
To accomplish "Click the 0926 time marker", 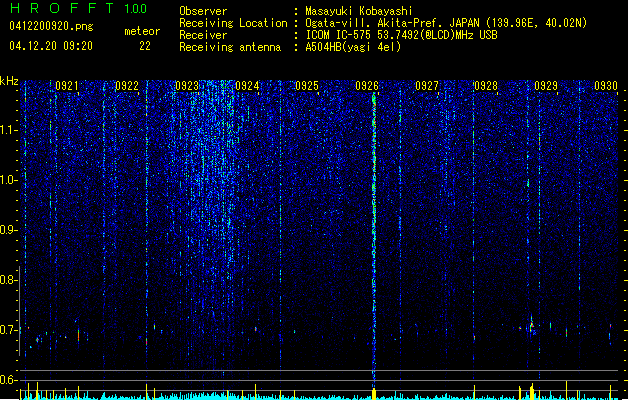I will pos(367,86).
